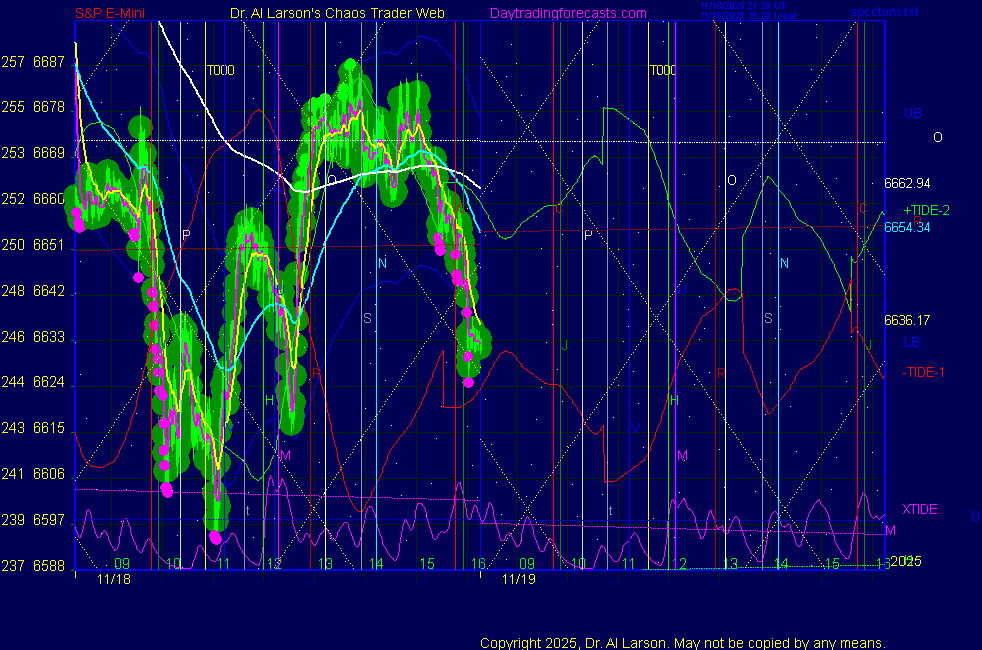This screenshot has width=982, height=650.
Task: Click the 6651 price axis label
Action: (48, 245)
